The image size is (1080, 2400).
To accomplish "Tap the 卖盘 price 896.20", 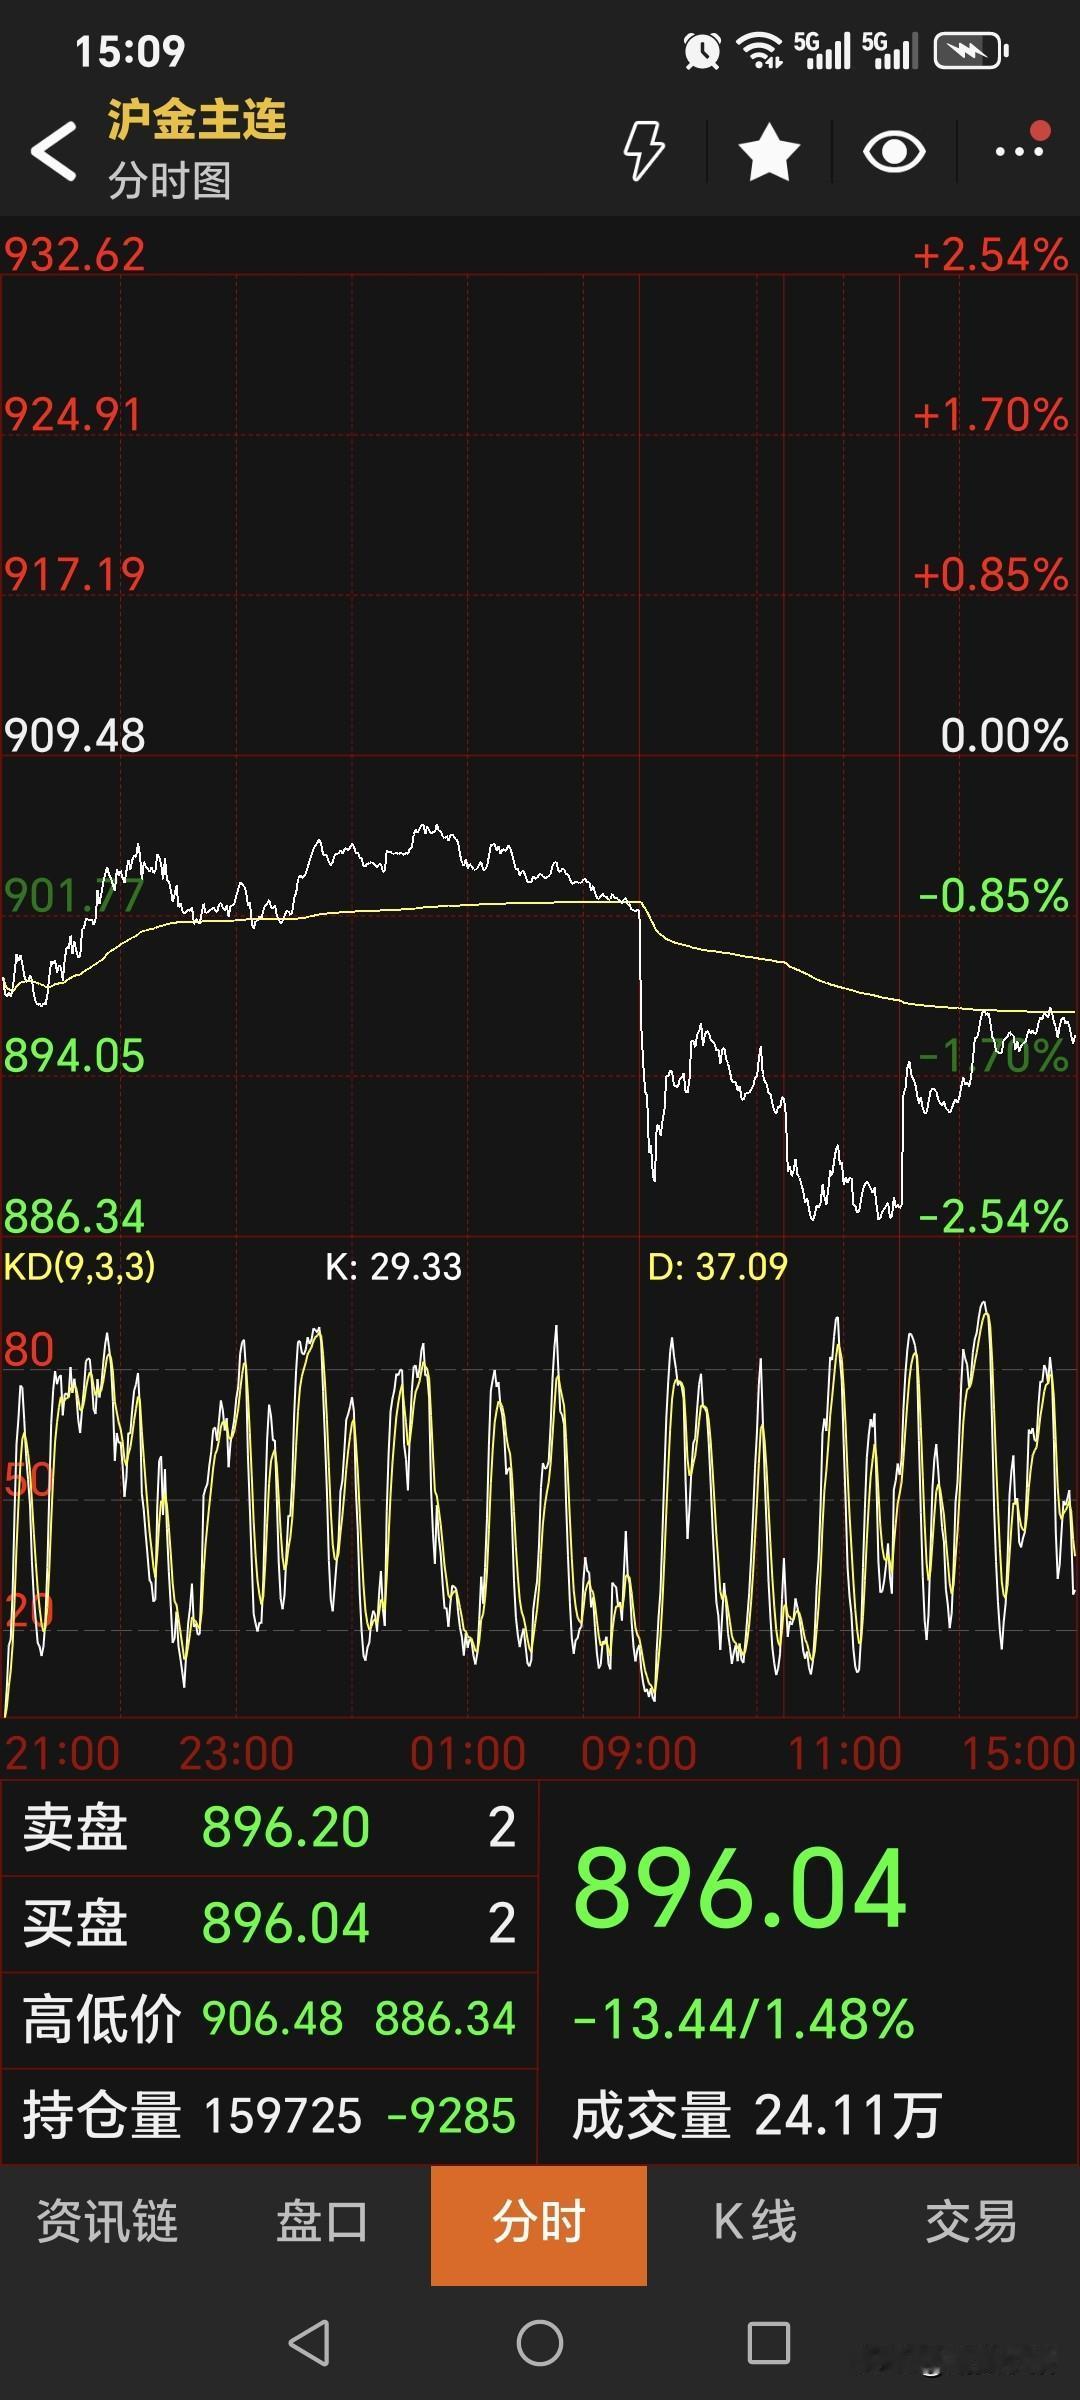I will pos(286,1827).
